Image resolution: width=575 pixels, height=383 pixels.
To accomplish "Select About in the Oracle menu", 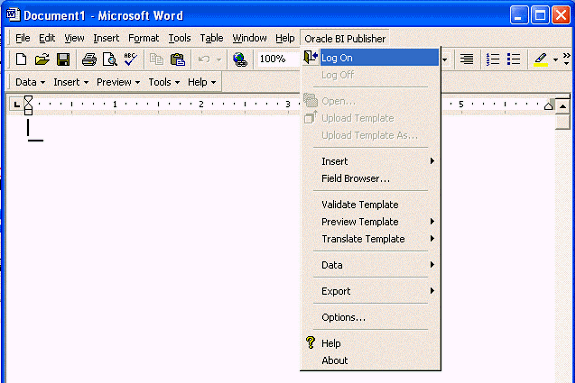I will (x=370, y=361).
